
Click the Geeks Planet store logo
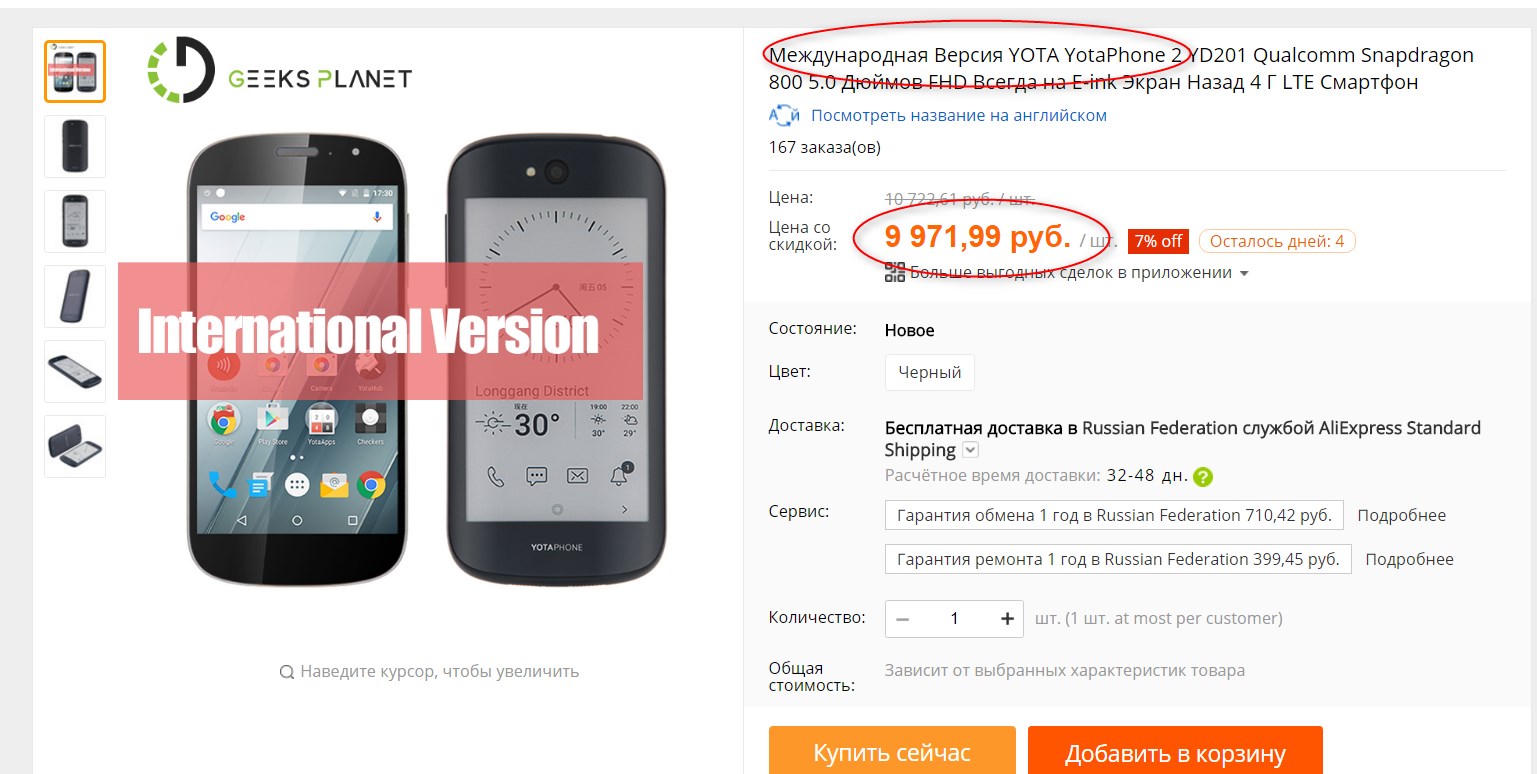[280, 71]
